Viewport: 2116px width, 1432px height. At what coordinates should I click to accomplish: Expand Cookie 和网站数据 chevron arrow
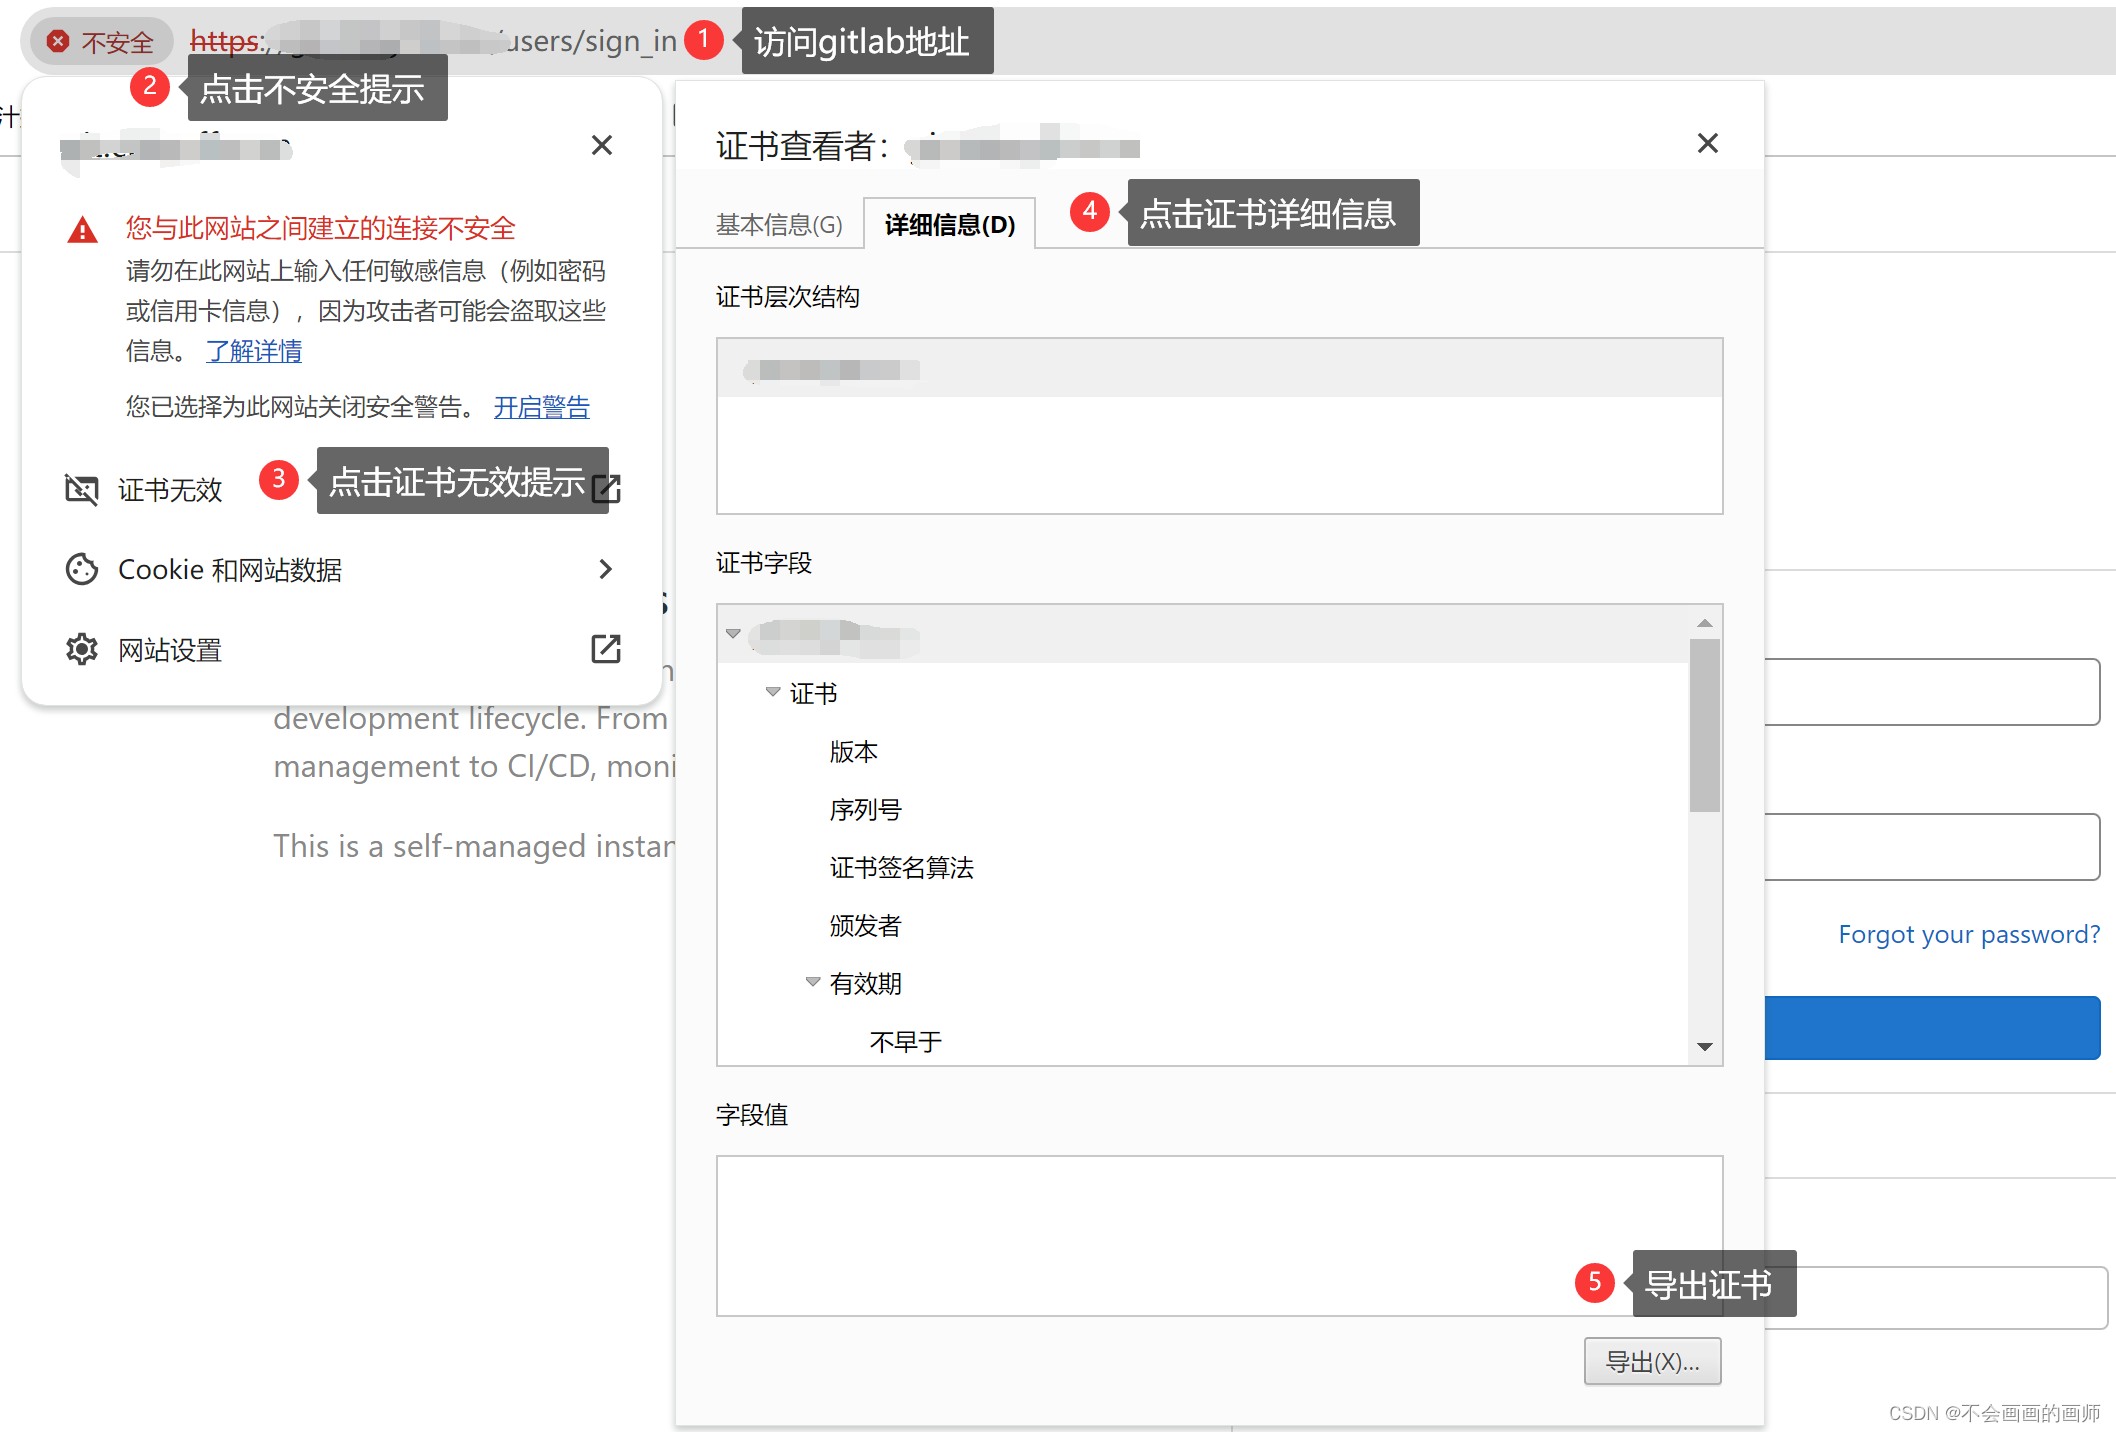tap(605, 569)
